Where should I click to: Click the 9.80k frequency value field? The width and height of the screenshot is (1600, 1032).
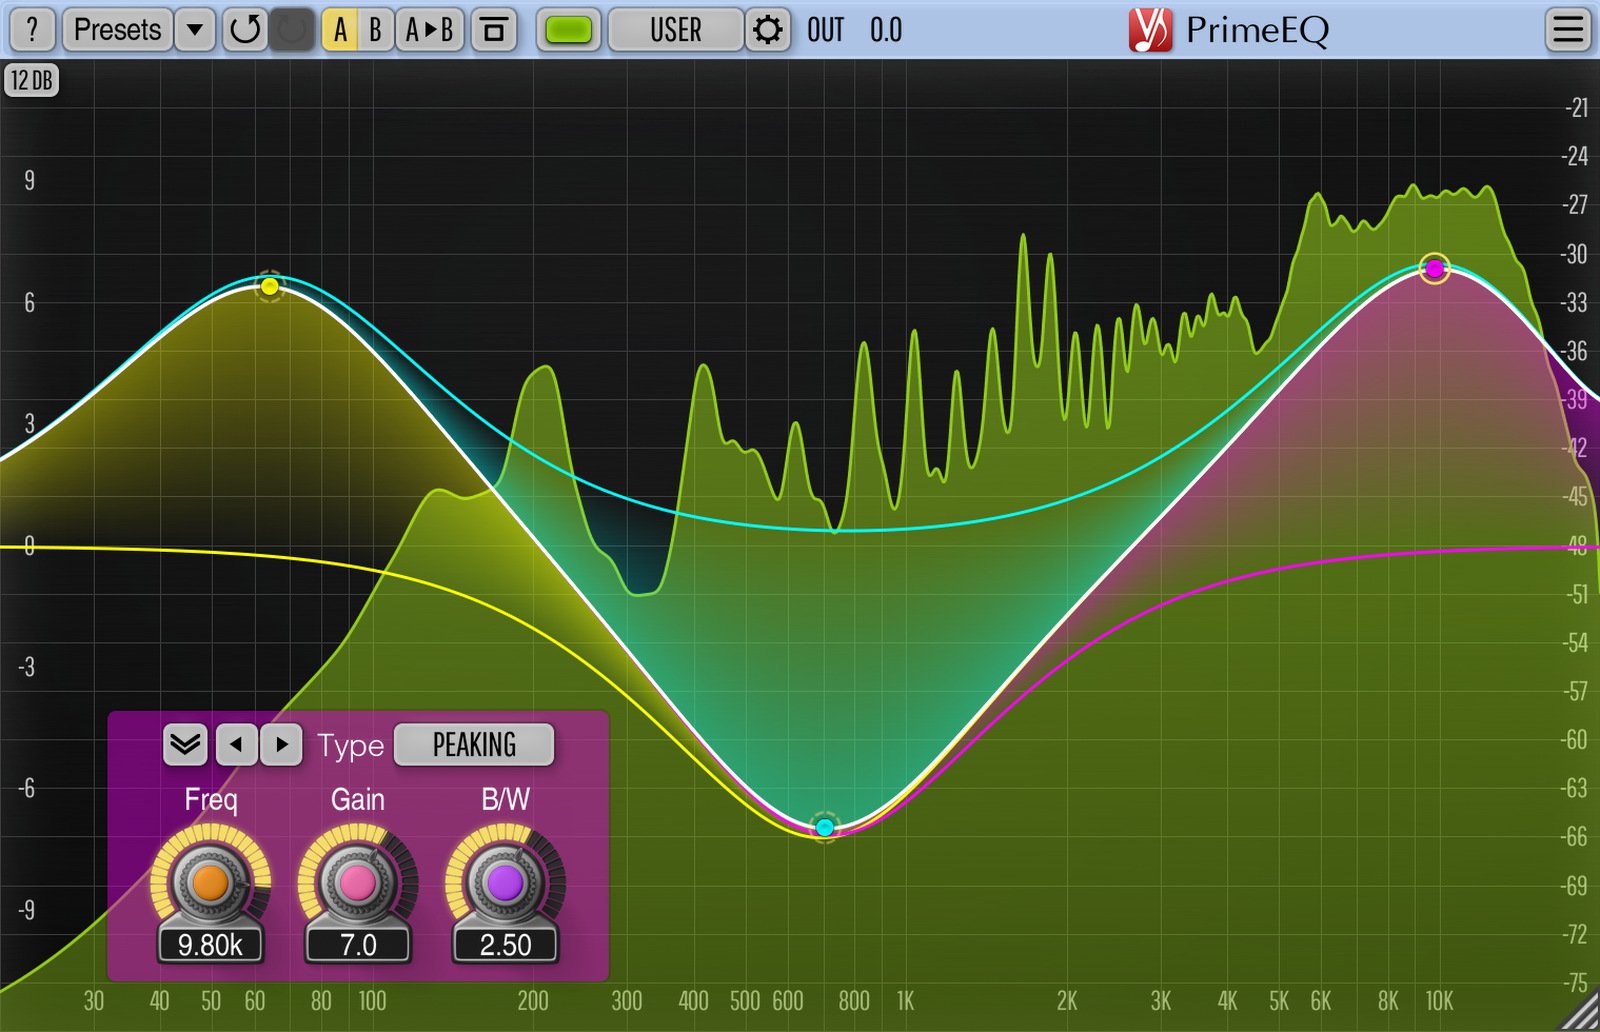(x=210, y=944)
